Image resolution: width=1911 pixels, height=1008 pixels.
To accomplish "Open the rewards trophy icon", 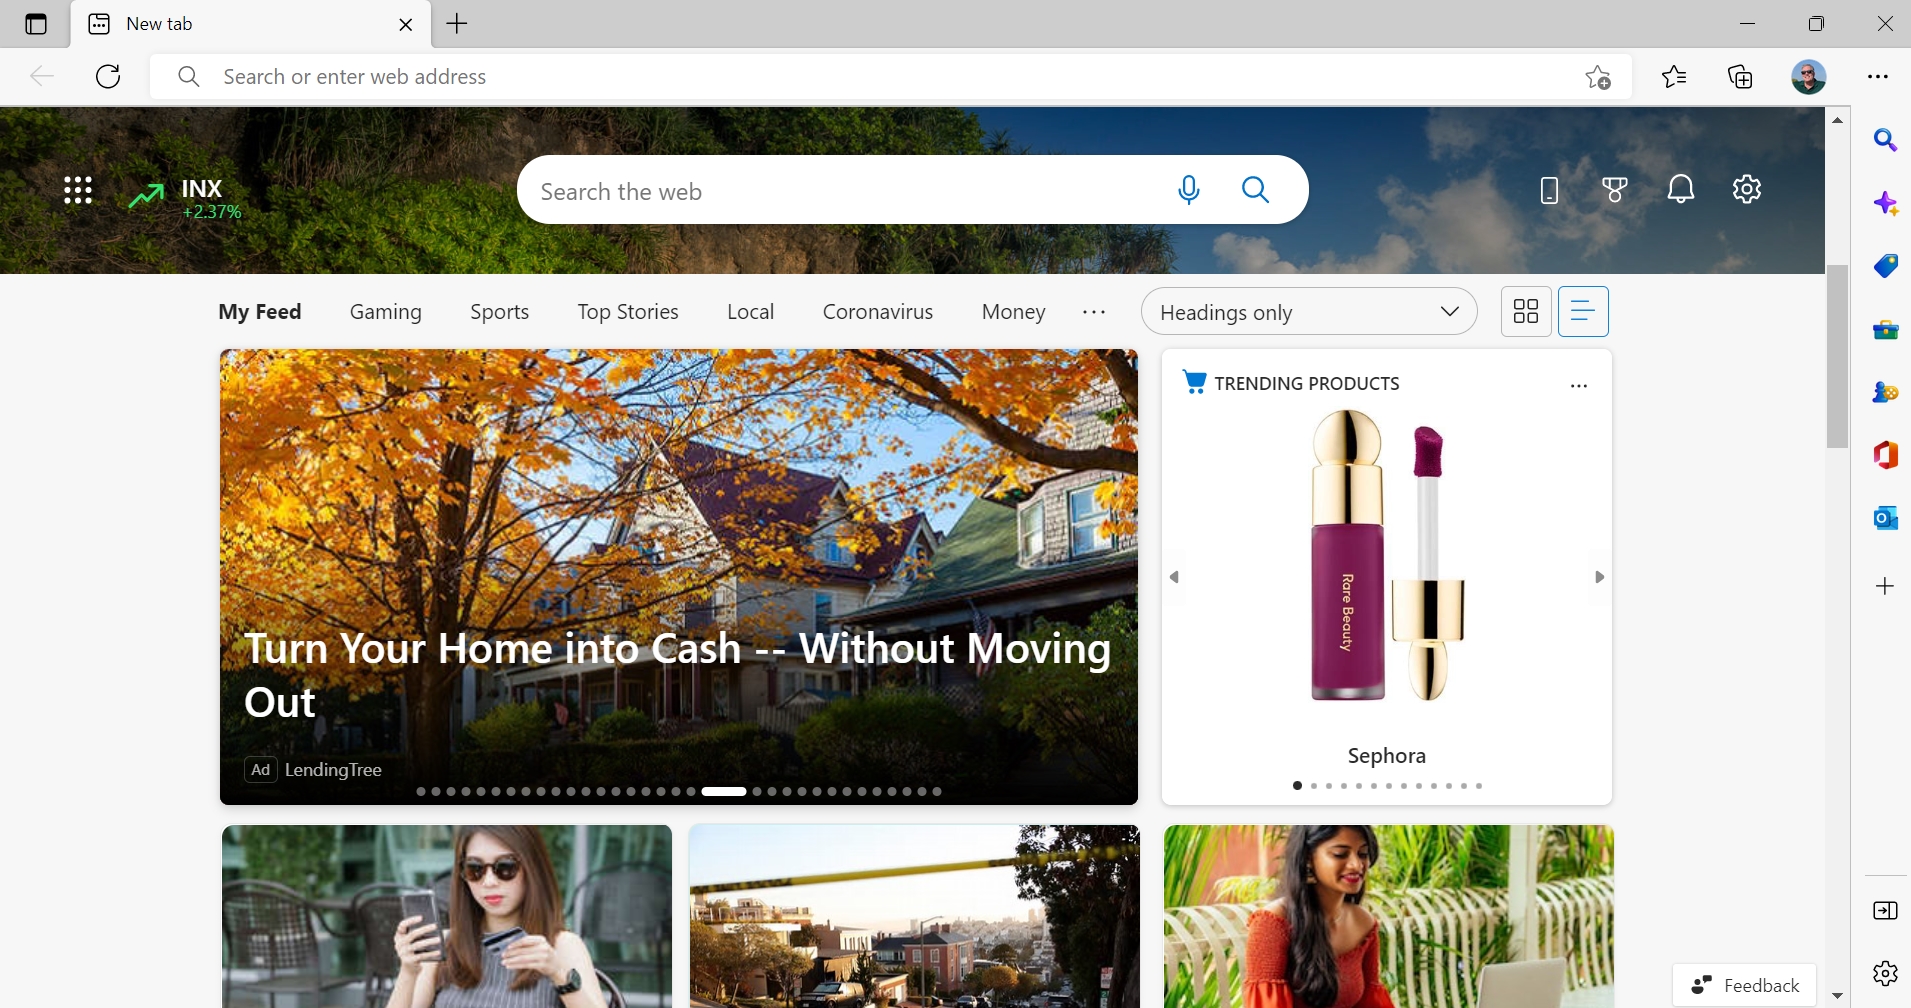I will point(1614,189).
